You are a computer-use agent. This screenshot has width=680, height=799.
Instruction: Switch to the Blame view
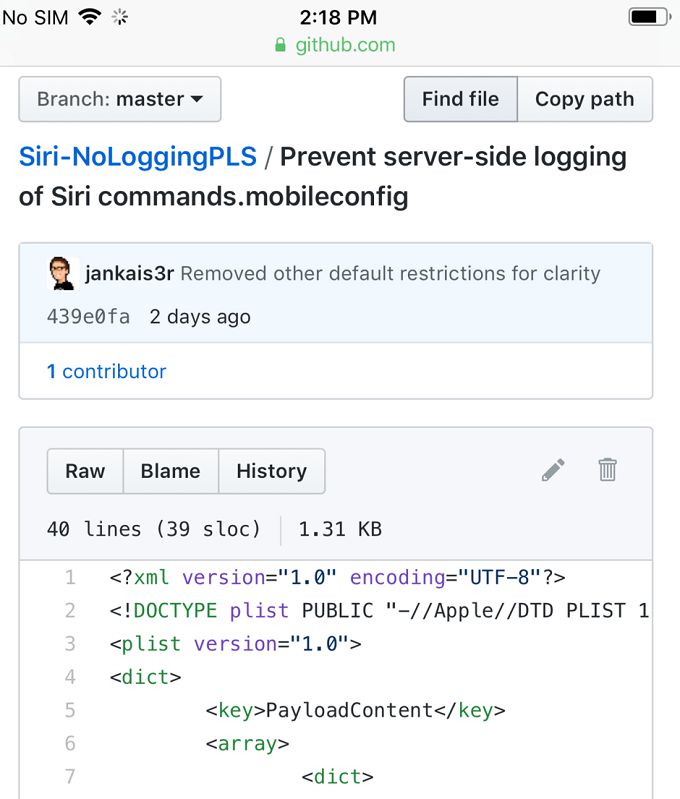point(170,471)
